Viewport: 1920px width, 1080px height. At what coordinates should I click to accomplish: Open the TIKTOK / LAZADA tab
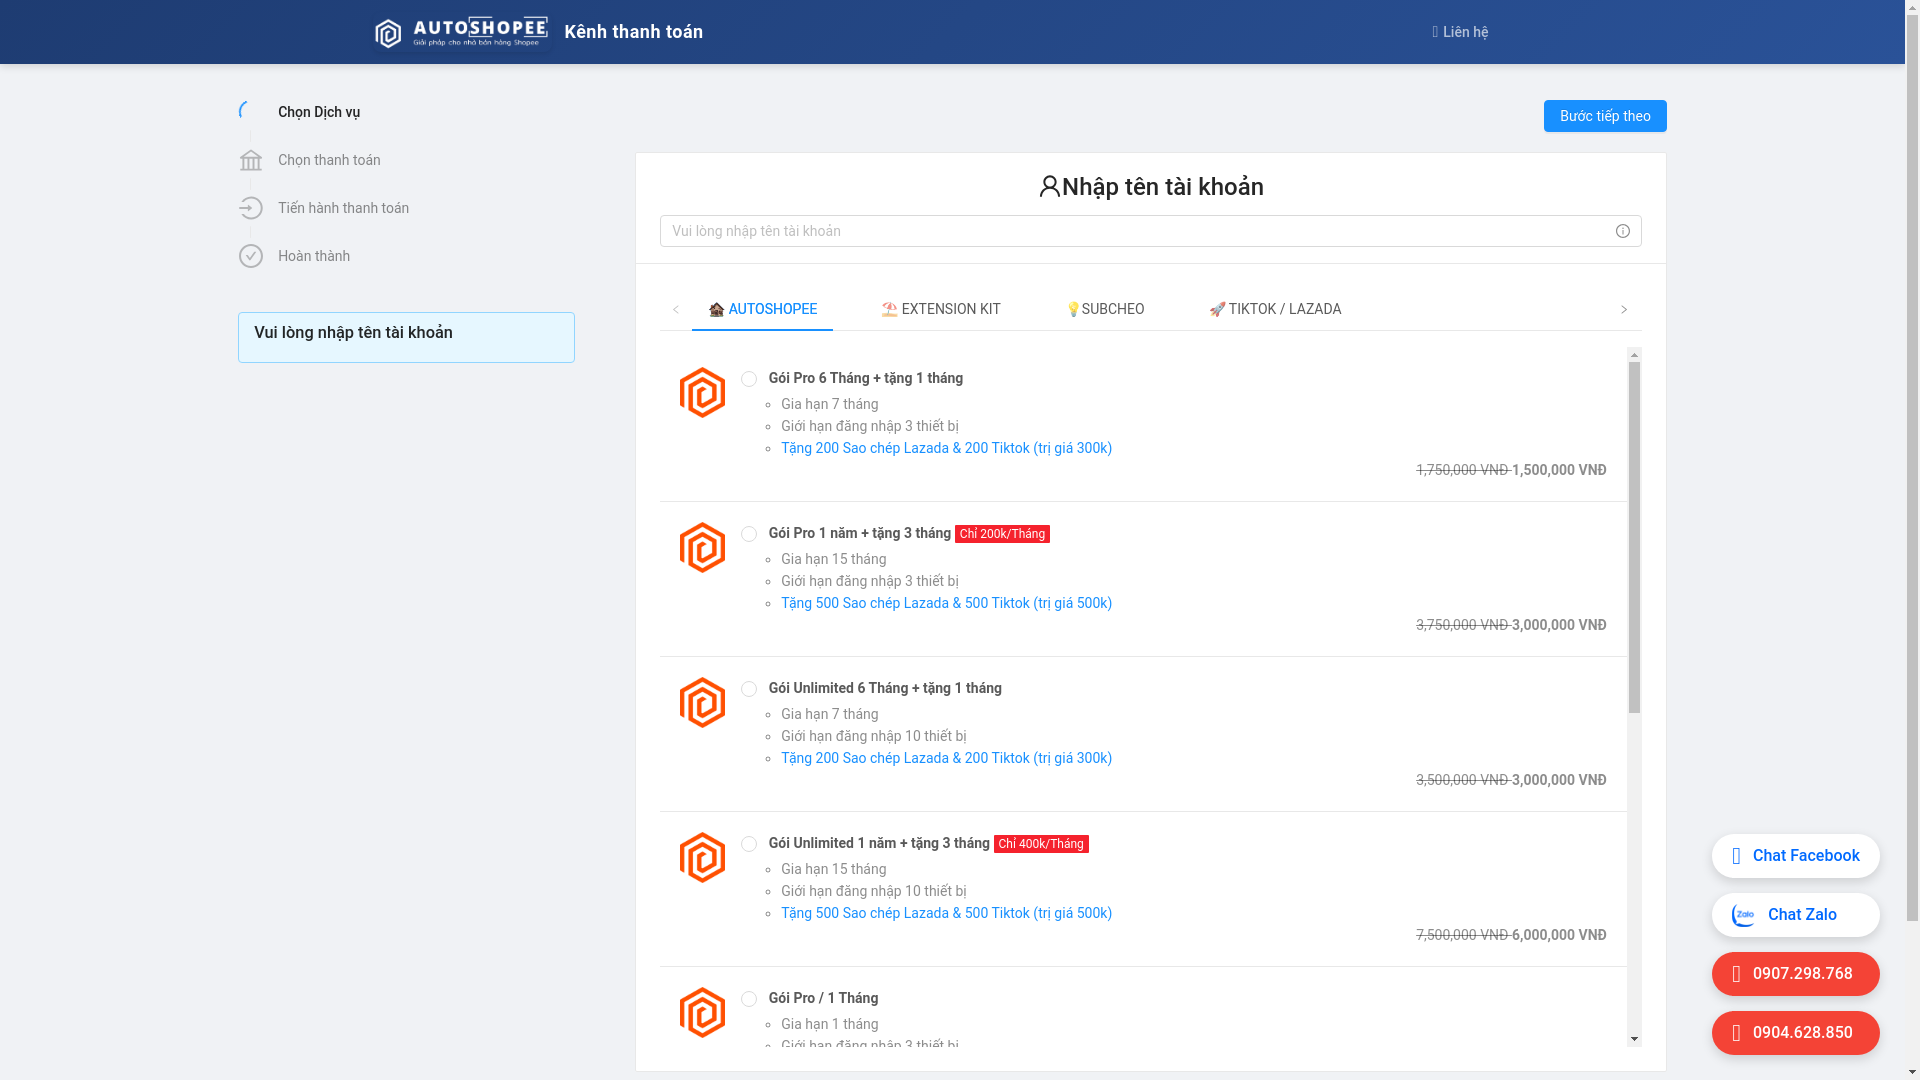[x=1275, y=309]
